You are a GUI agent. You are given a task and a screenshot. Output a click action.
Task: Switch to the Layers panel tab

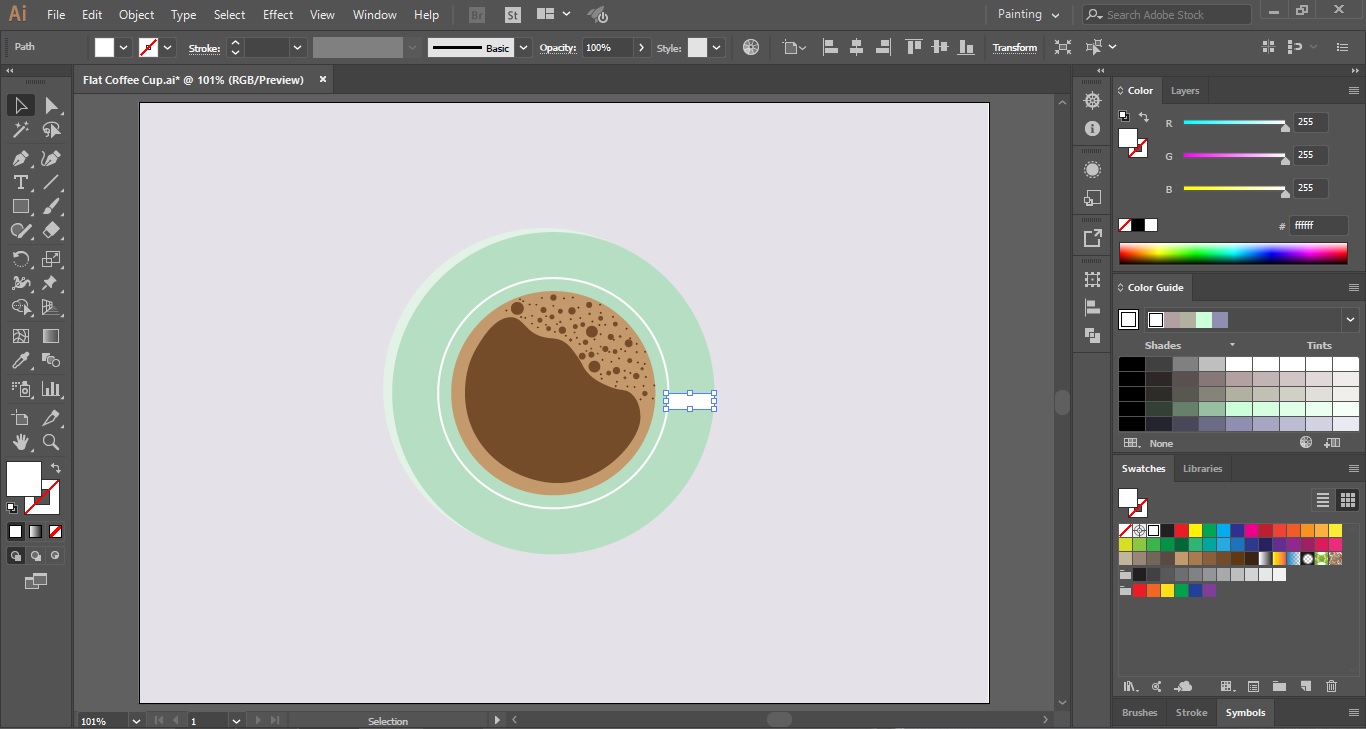tap(1184, 90)
